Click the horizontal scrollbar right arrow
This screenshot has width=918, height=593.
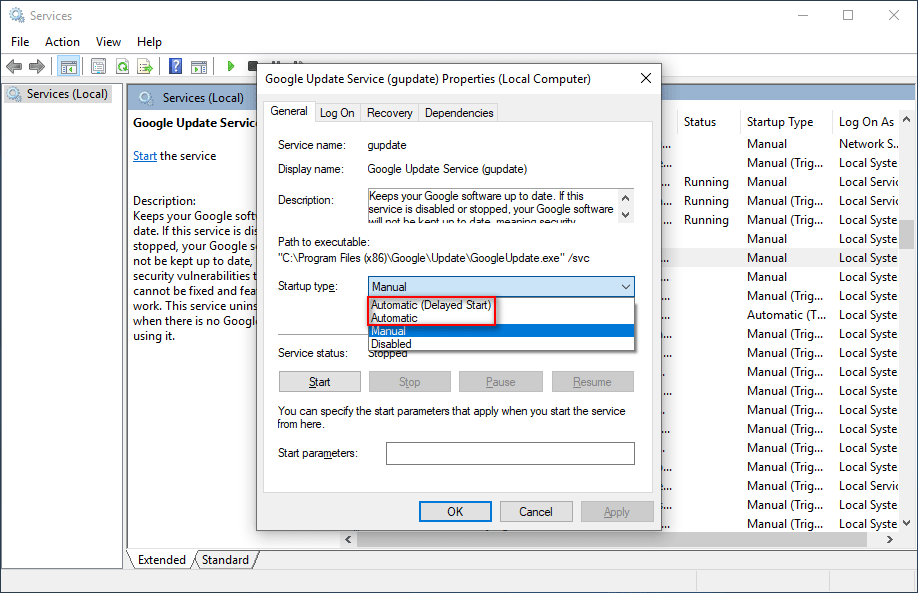(890, 539)
